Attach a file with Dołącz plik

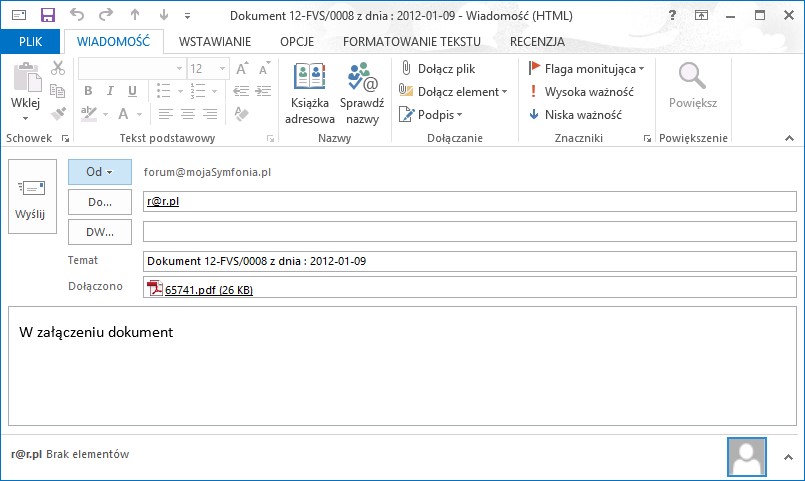(x=438, y=68)
